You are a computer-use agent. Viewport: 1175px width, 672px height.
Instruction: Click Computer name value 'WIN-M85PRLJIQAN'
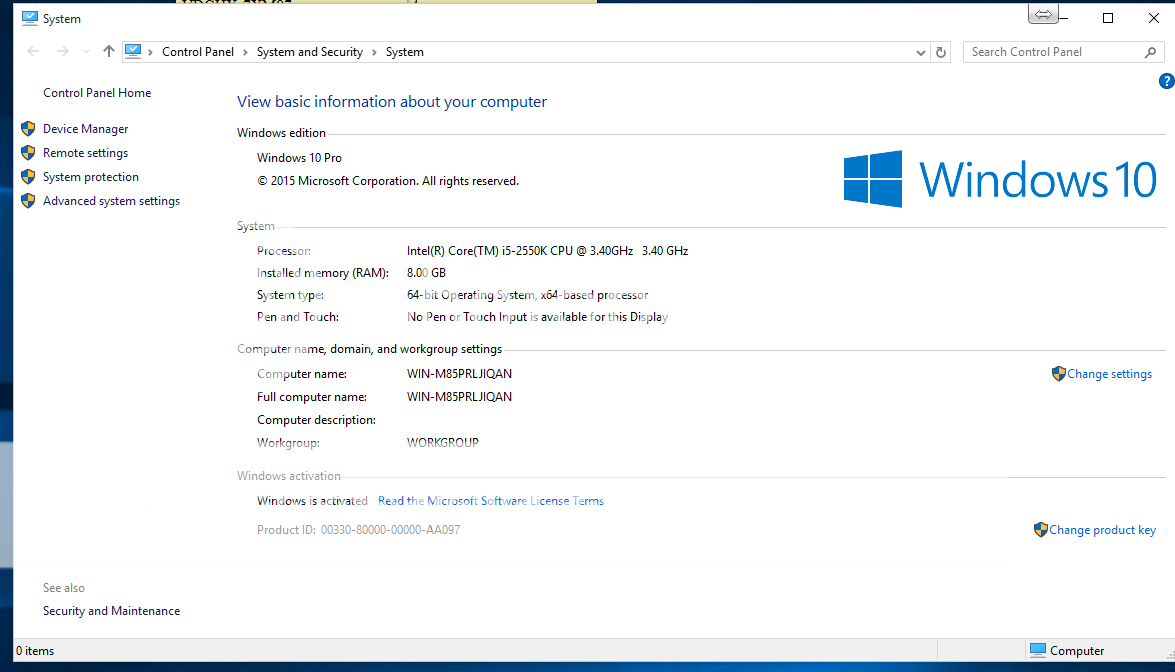tap(459, 374)
